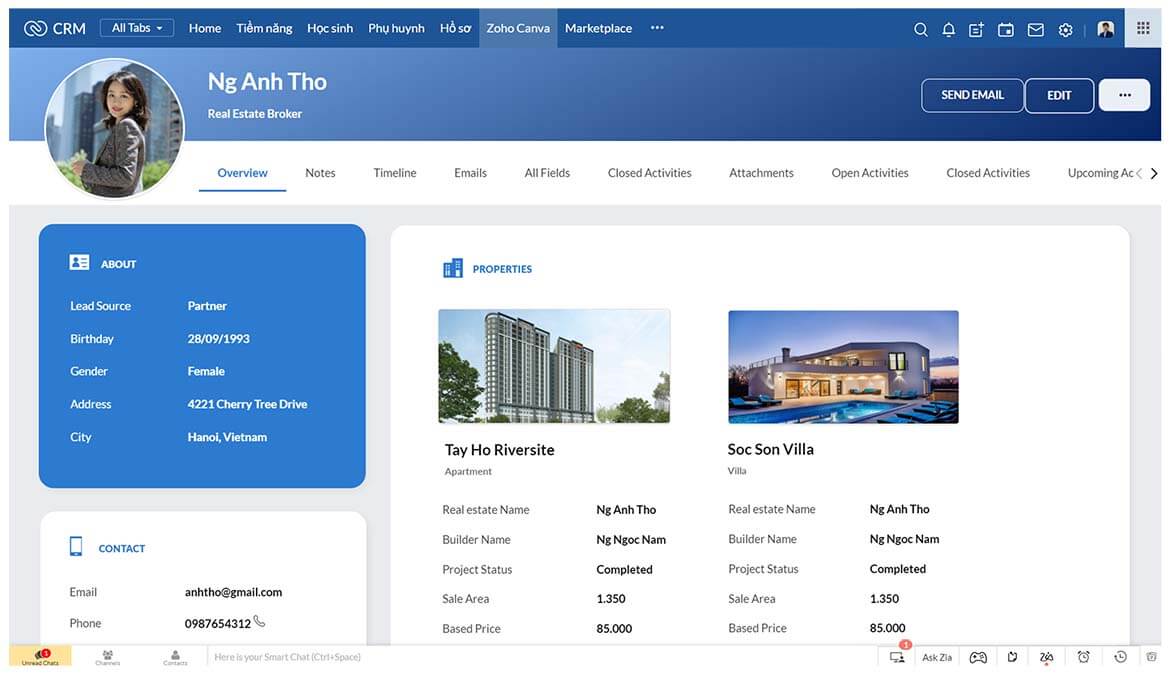This screenshot has height=674, width=1170.
Task: Go to Marketplace in top menu
Action: pos(598,28)
